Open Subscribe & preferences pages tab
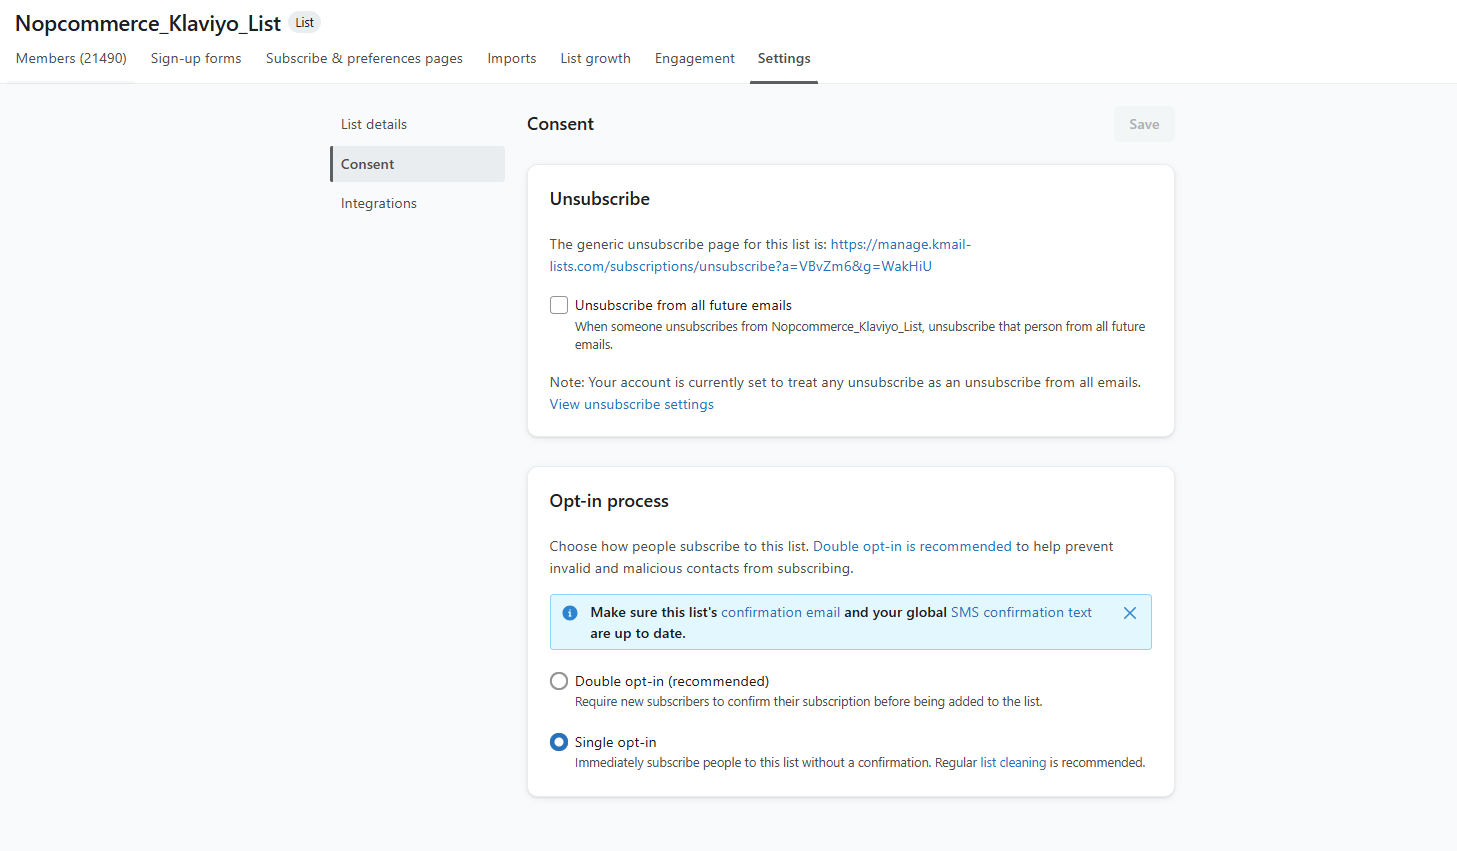1457x851 pixels. pyautogui.click(x=364, y=58)
